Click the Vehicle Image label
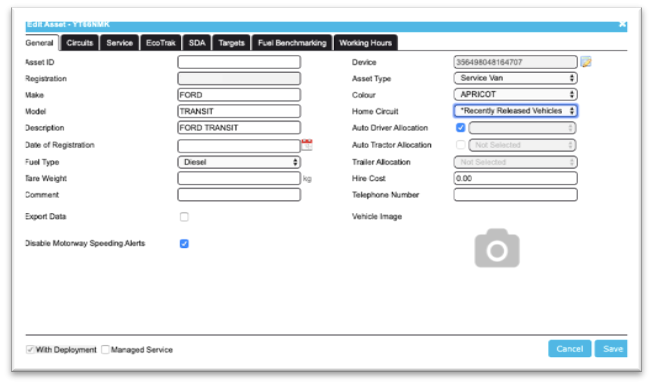Viewport: 652px width, 385px height. coord(377,217)
